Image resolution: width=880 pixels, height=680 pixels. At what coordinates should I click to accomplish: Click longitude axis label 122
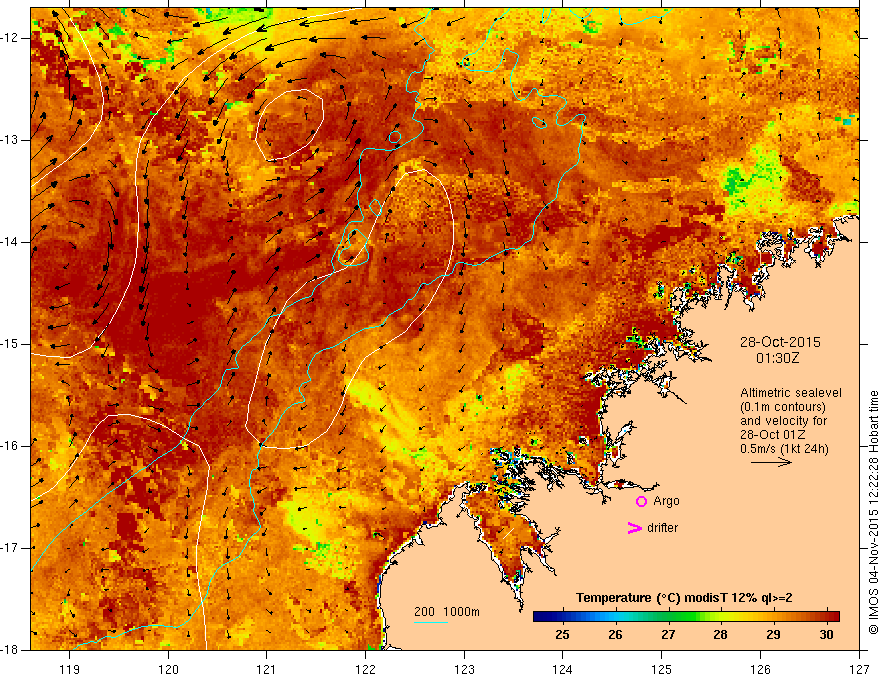pos(365,669)
